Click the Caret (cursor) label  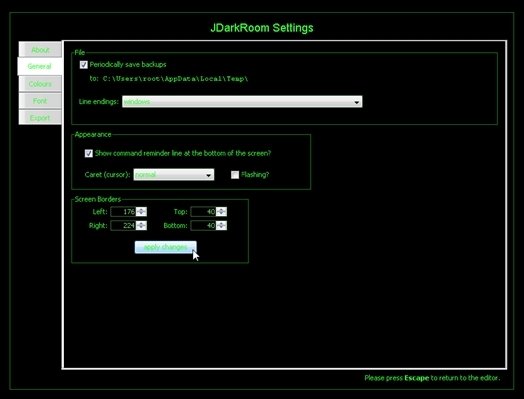tap(107, 174)
